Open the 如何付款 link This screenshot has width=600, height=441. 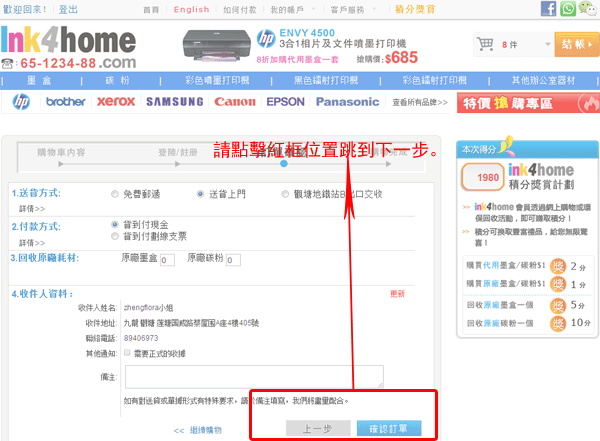pos(240,10)
